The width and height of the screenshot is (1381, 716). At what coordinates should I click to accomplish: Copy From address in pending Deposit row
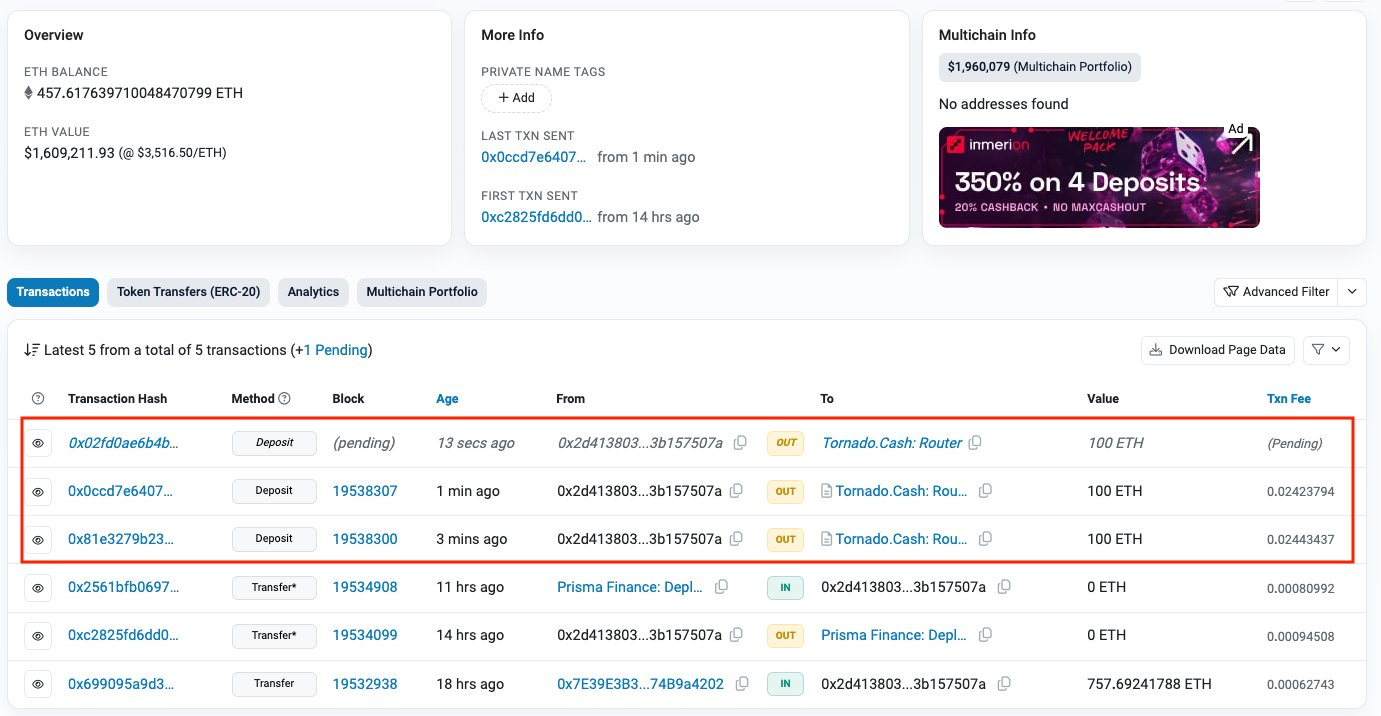pyautogui.click(x=741, y=443)
